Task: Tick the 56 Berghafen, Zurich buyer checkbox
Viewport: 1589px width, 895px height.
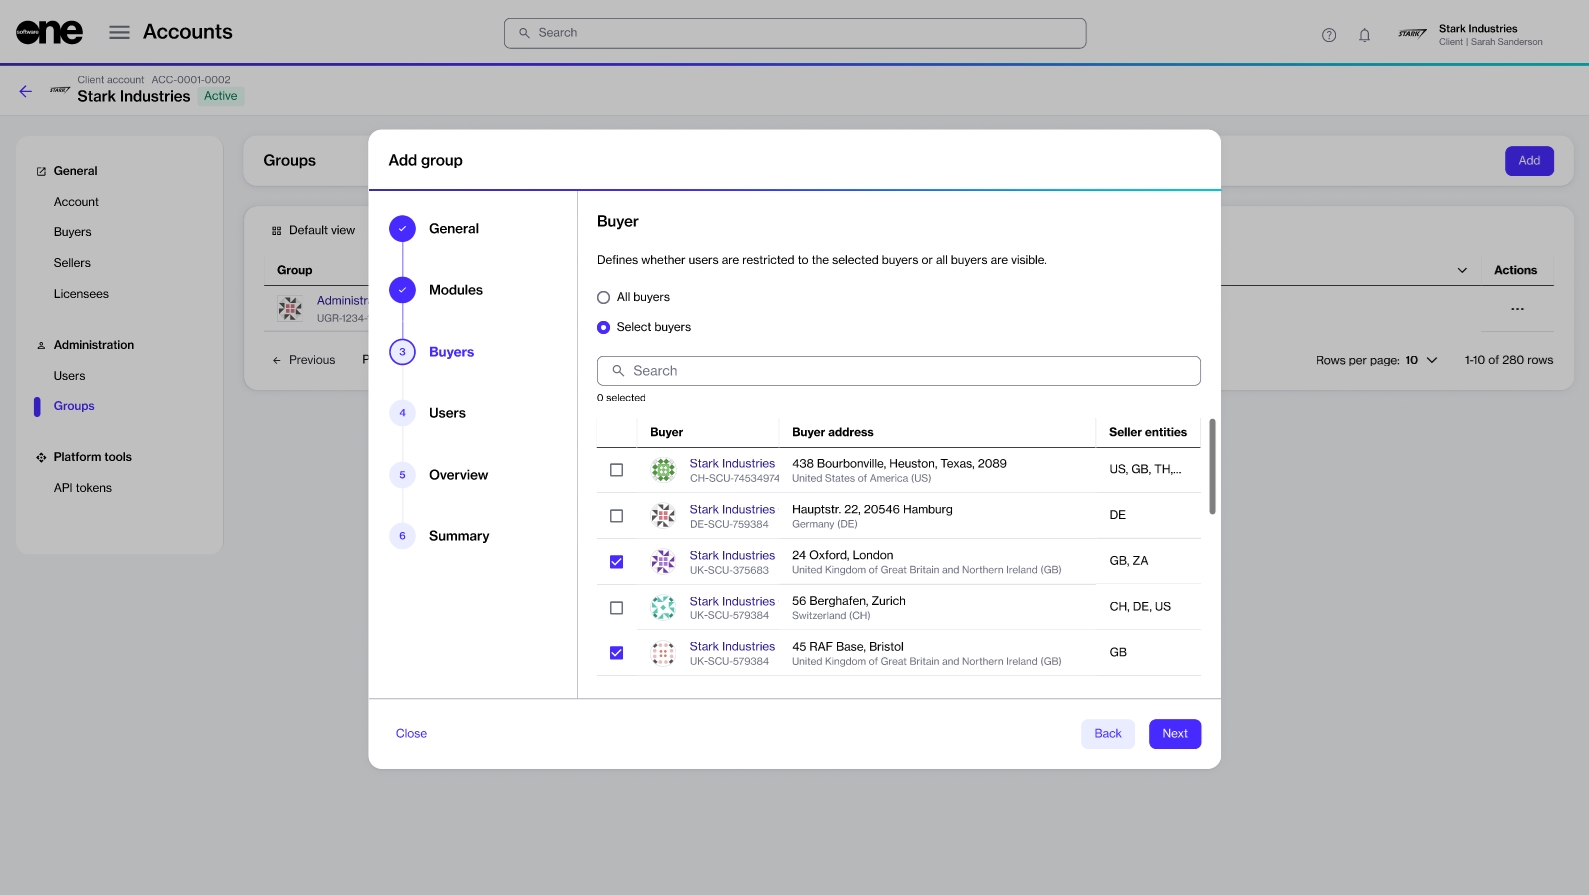Action: coord(616,608)
